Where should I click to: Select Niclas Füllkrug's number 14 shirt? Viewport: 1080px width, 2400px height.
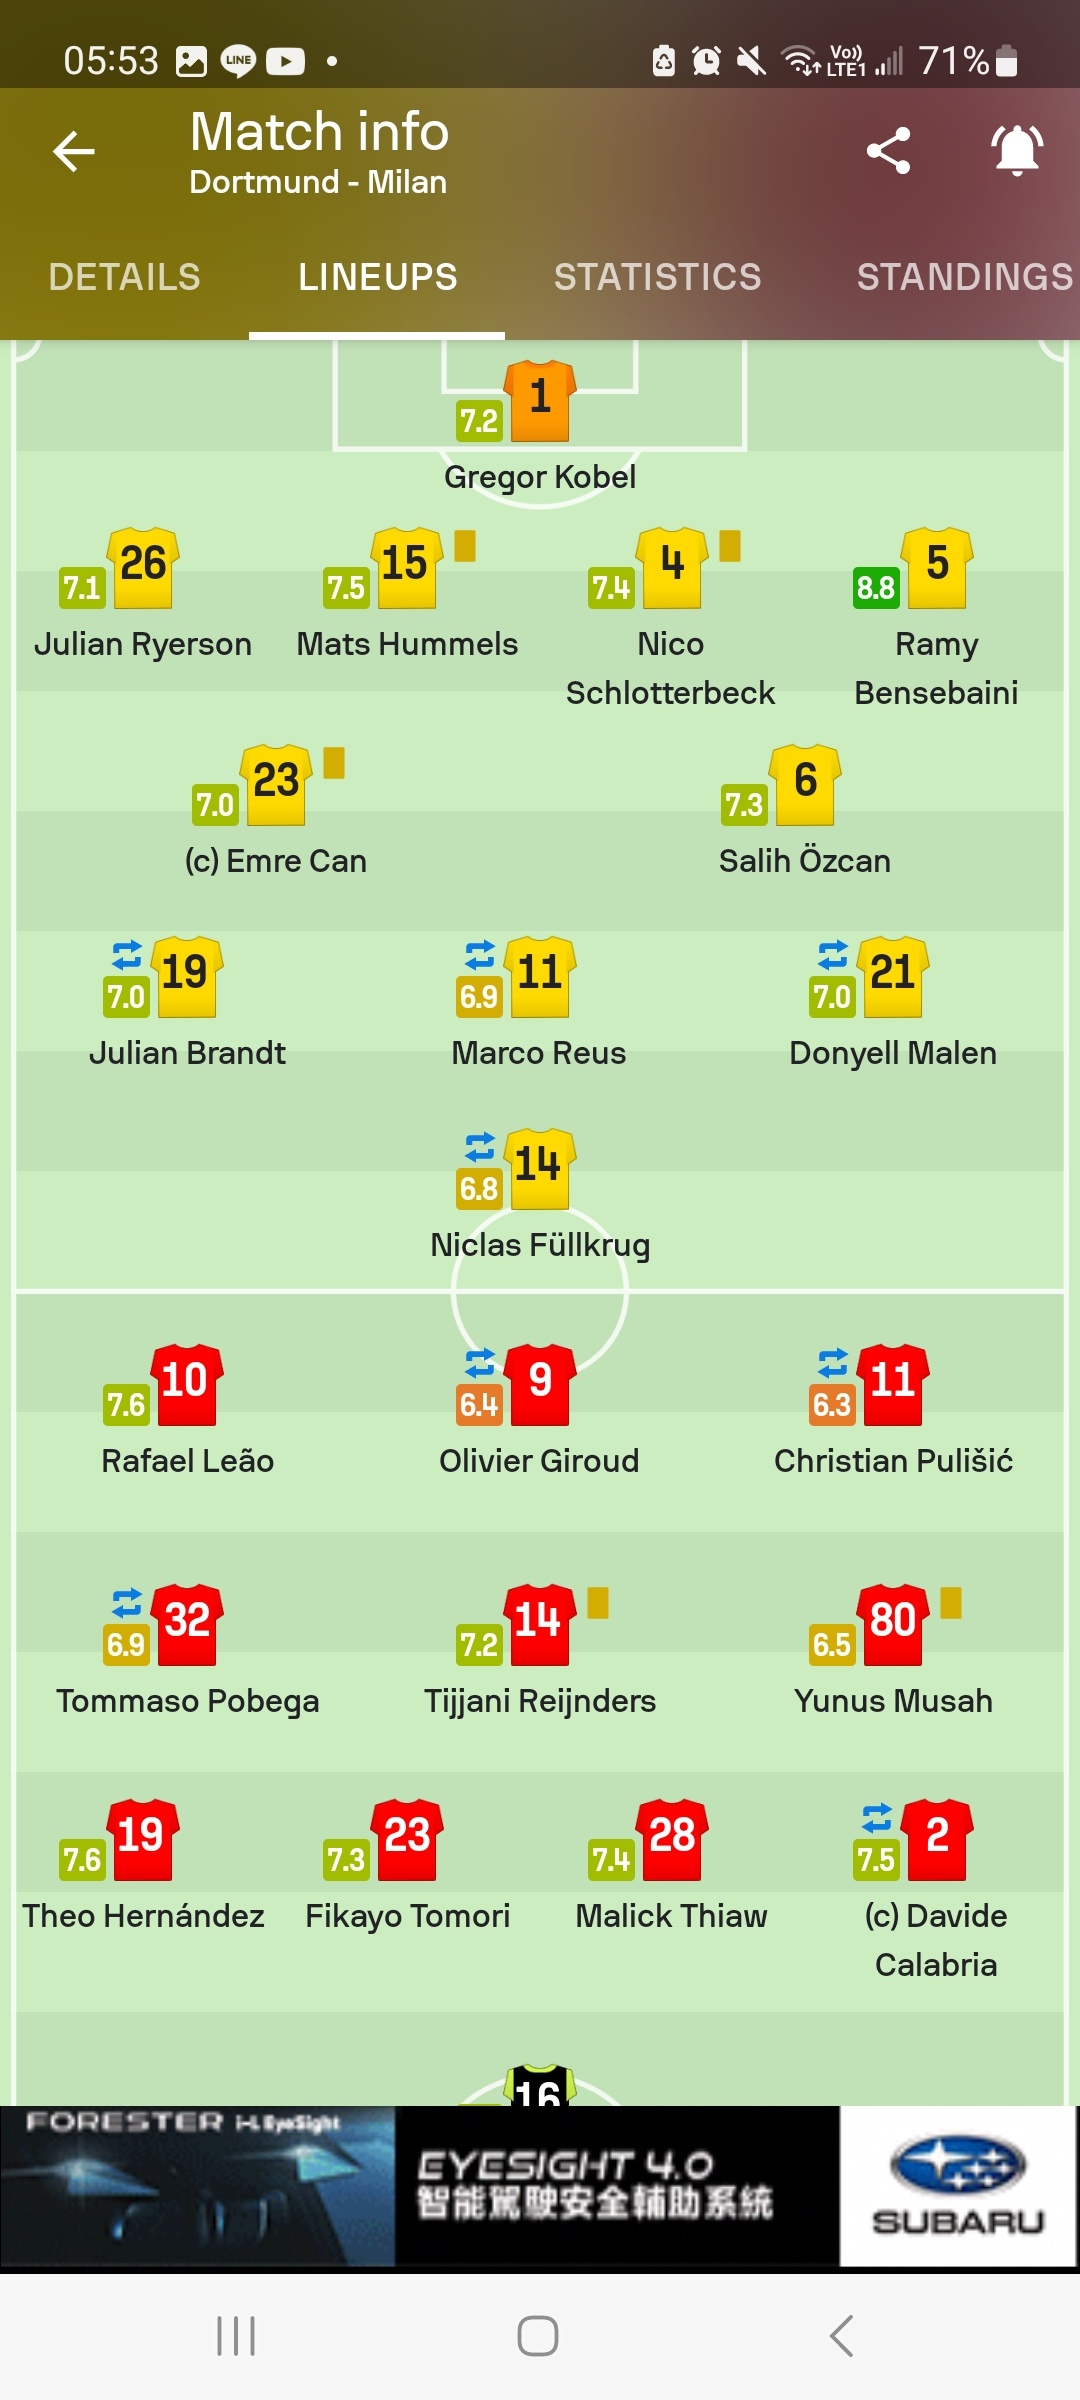point(540,1169)
